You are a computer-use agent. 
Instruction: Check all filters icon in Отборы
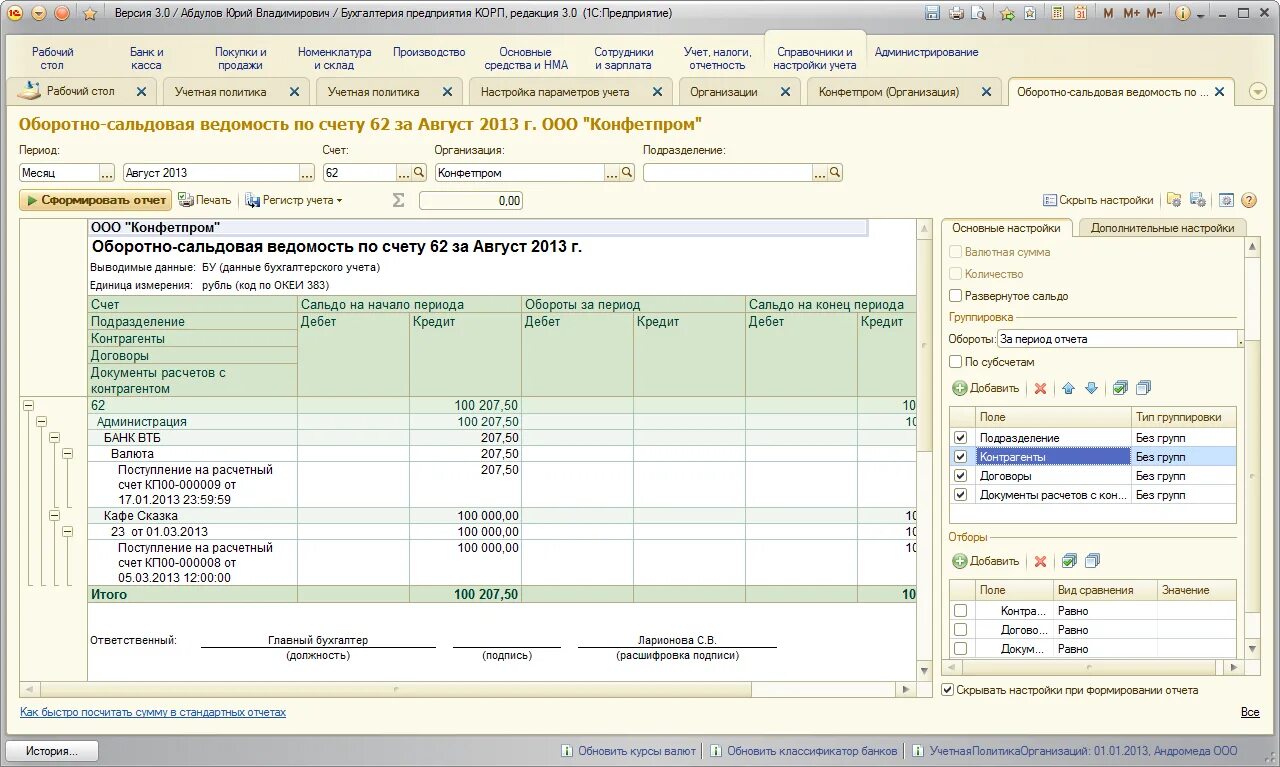(x=1068, y=561)
